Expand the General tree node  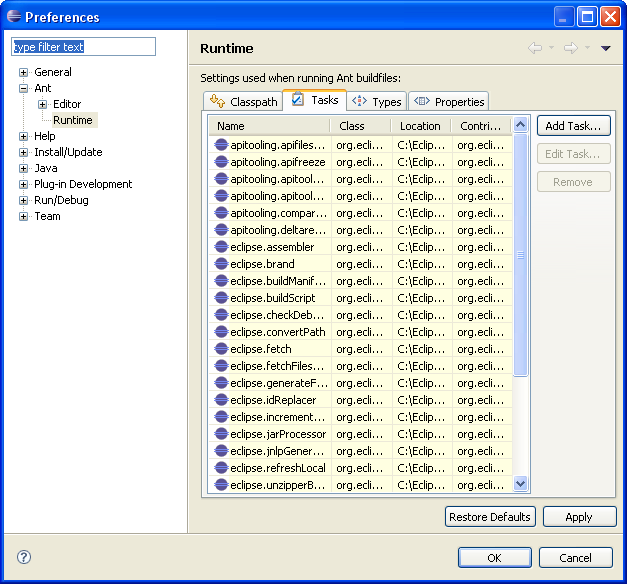[24, 72]
